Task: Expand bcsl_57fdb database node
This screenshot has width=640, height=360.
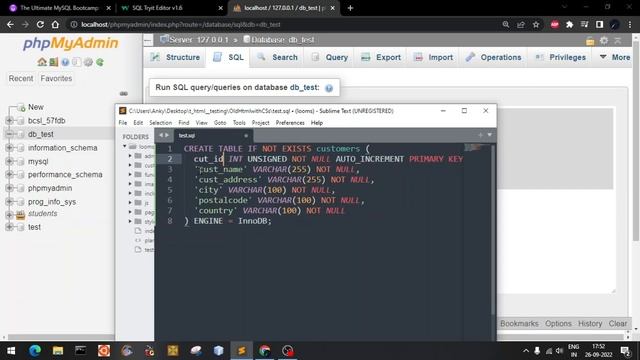Action: 9,120
